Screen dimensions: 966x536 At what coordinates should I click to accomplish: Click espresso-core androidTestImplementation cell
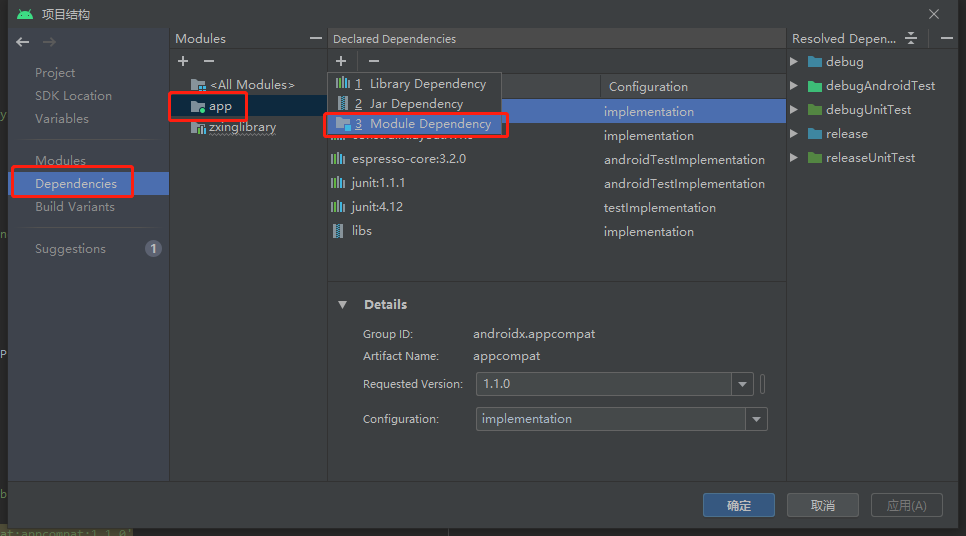click(684, 160)
